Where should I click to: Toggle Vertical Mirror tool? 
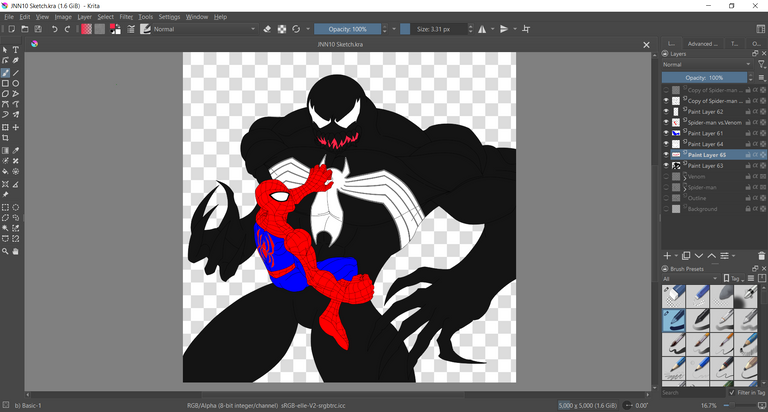(504, 29)
